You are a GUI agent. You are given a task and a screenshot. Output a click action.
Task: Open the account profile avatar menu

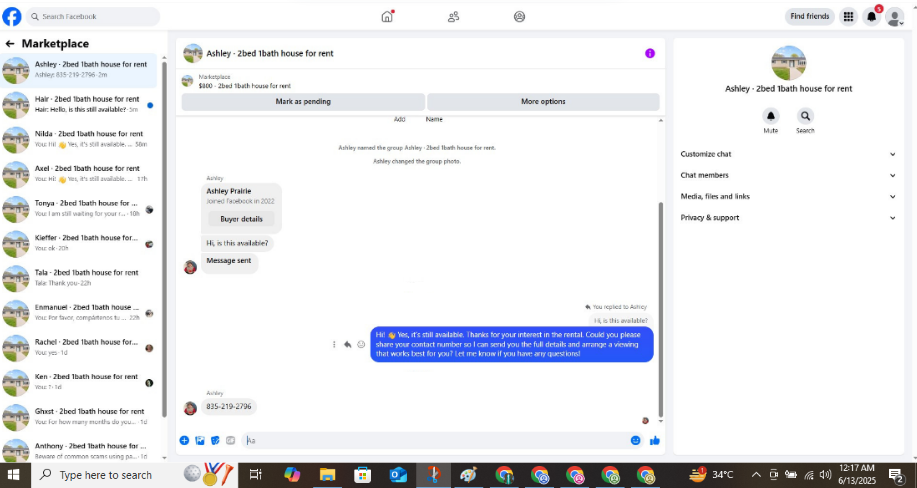tap(895, 17)
